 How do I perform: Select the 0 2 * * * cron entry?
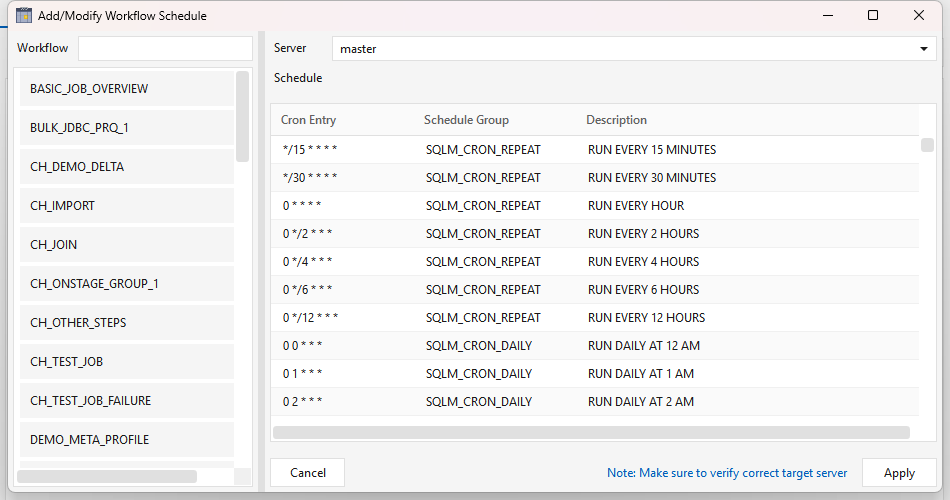(x=302, y=401)
